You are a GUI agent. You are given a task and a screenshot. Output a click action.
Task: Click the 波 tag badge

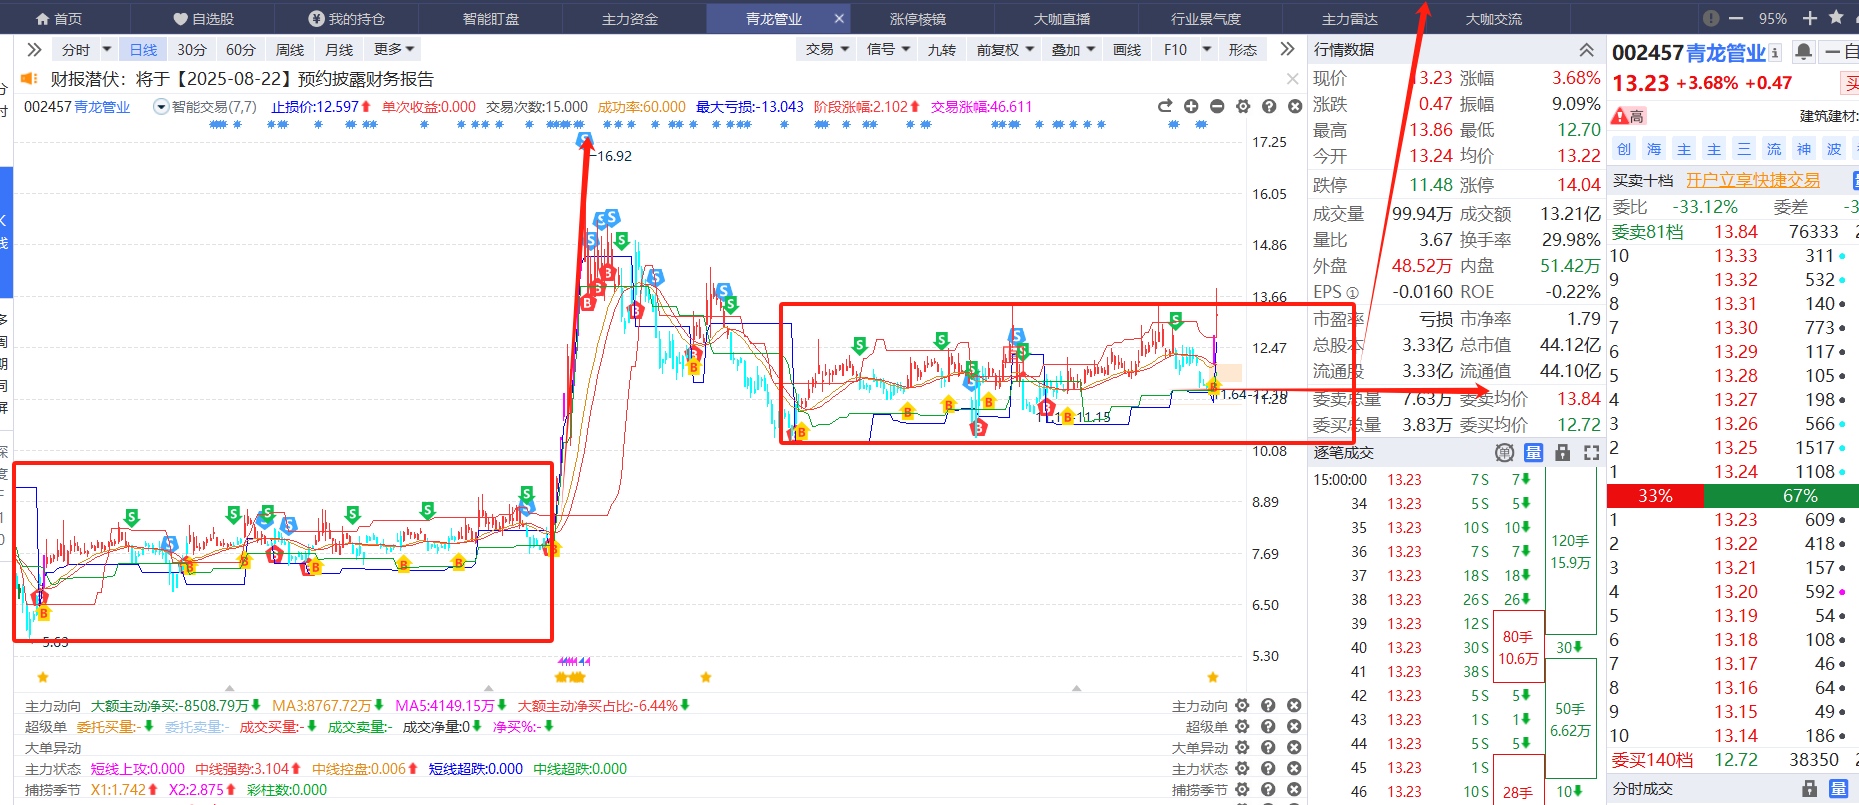click(1834, 149)
